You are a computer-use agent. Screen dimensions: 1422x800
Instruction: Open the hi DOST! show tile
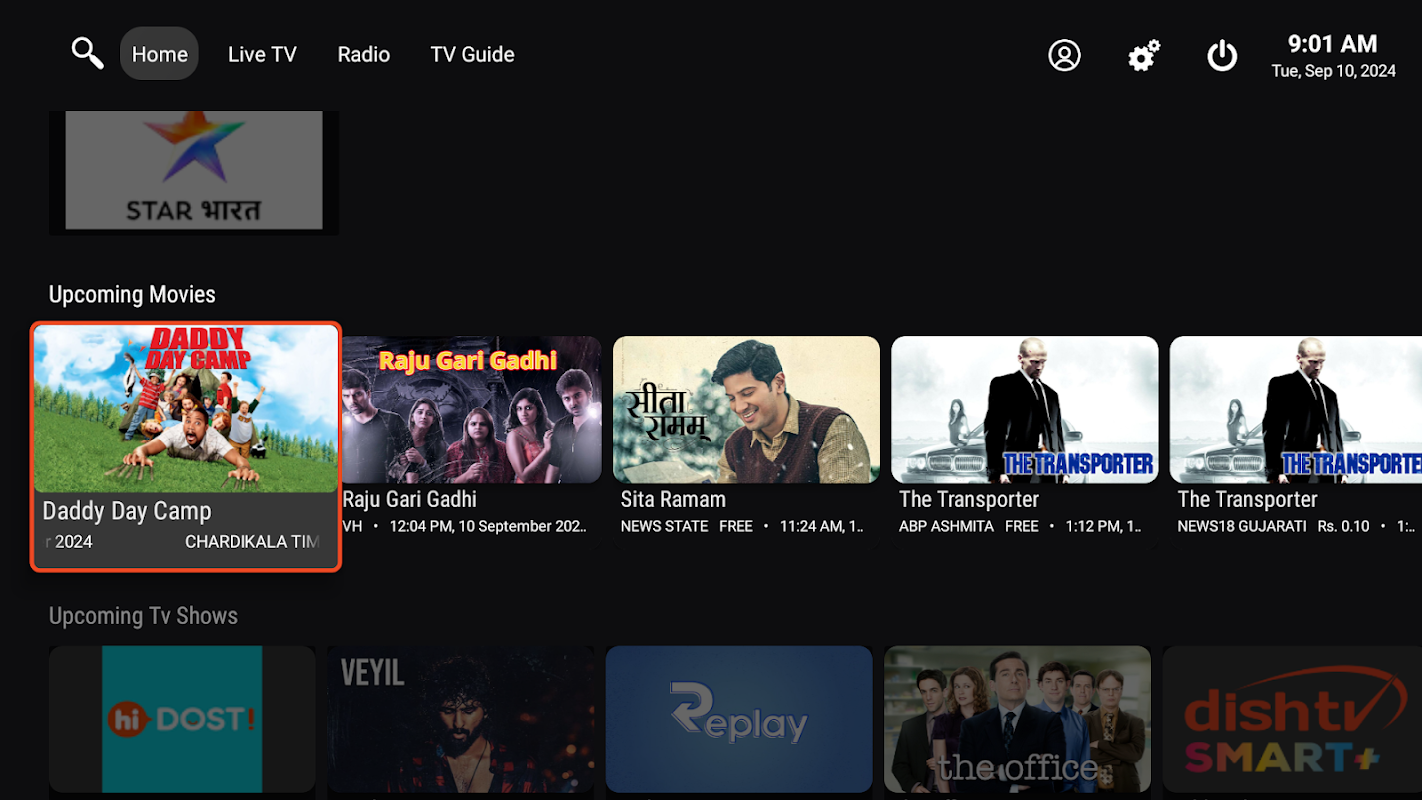tap(182, 719)
